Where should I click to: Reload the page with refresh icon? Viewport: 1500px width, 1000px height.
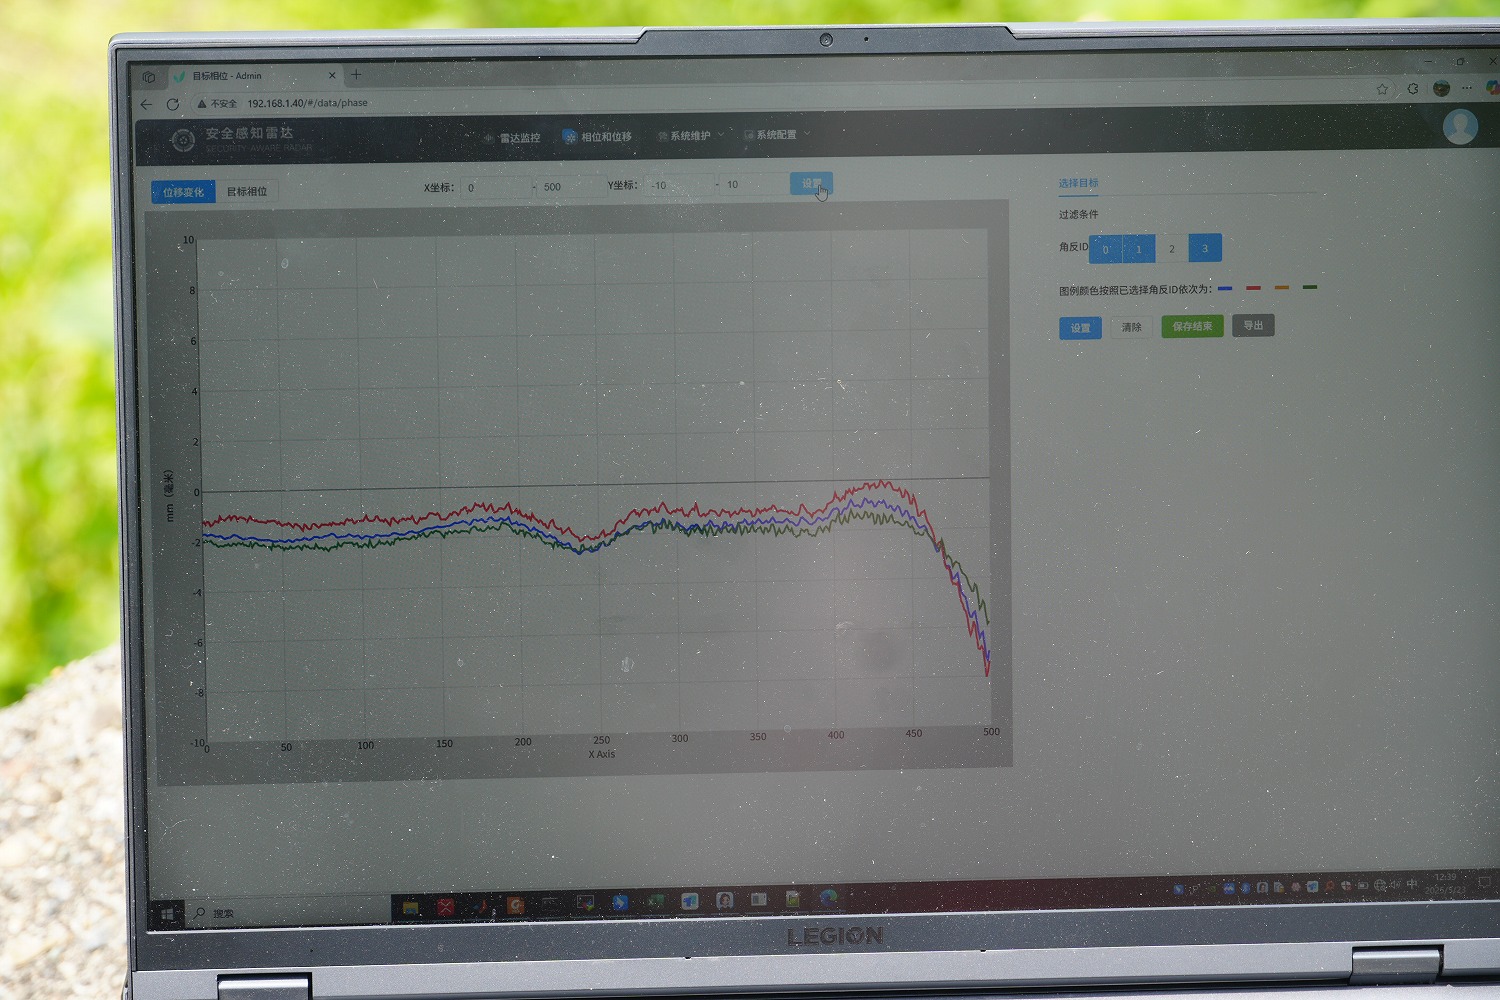pyautogui.click(x=173, y=104)
